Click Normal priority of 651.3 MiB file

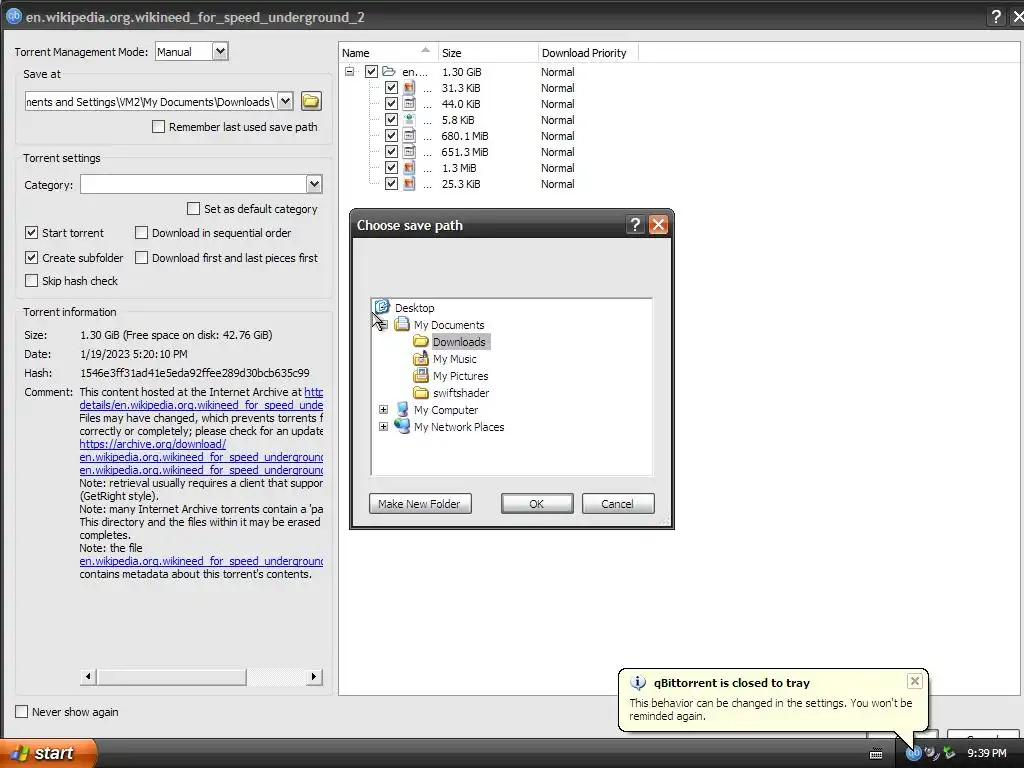pyautogui.click(x=558, y=152)
